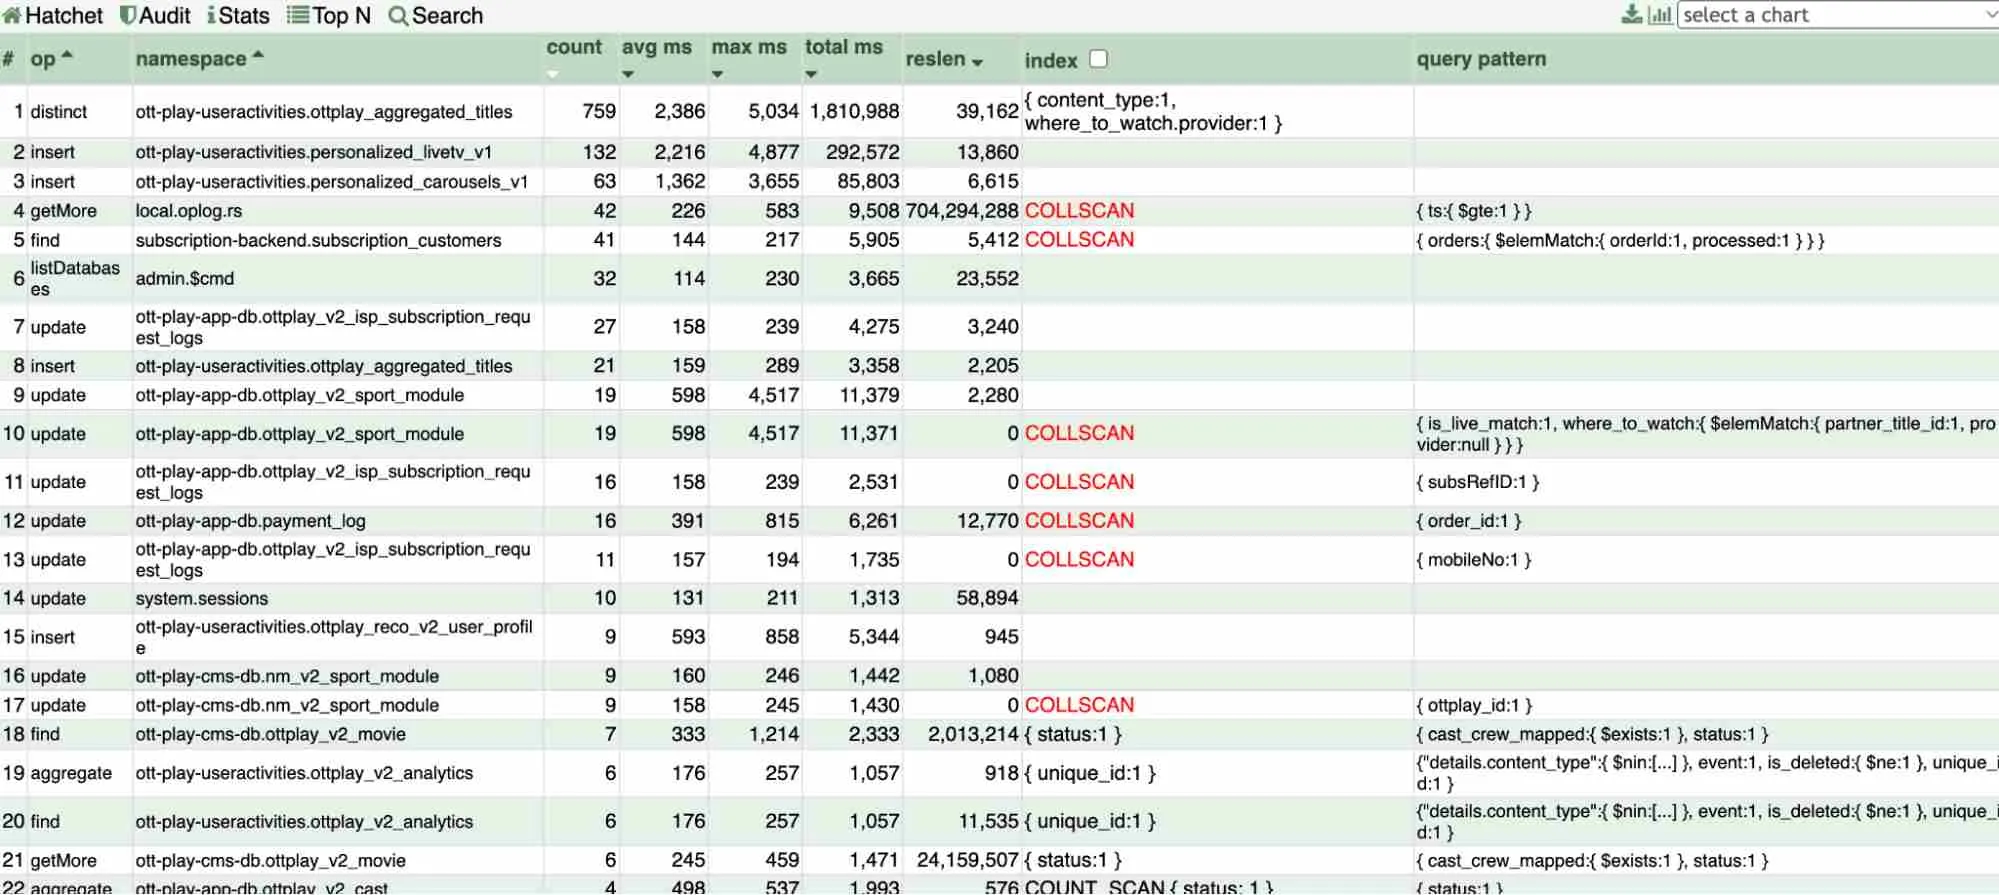Click the is_live_match query pattern in row 10
The height and width of the screenshot is (895, 1999).
coord(1706,433)
